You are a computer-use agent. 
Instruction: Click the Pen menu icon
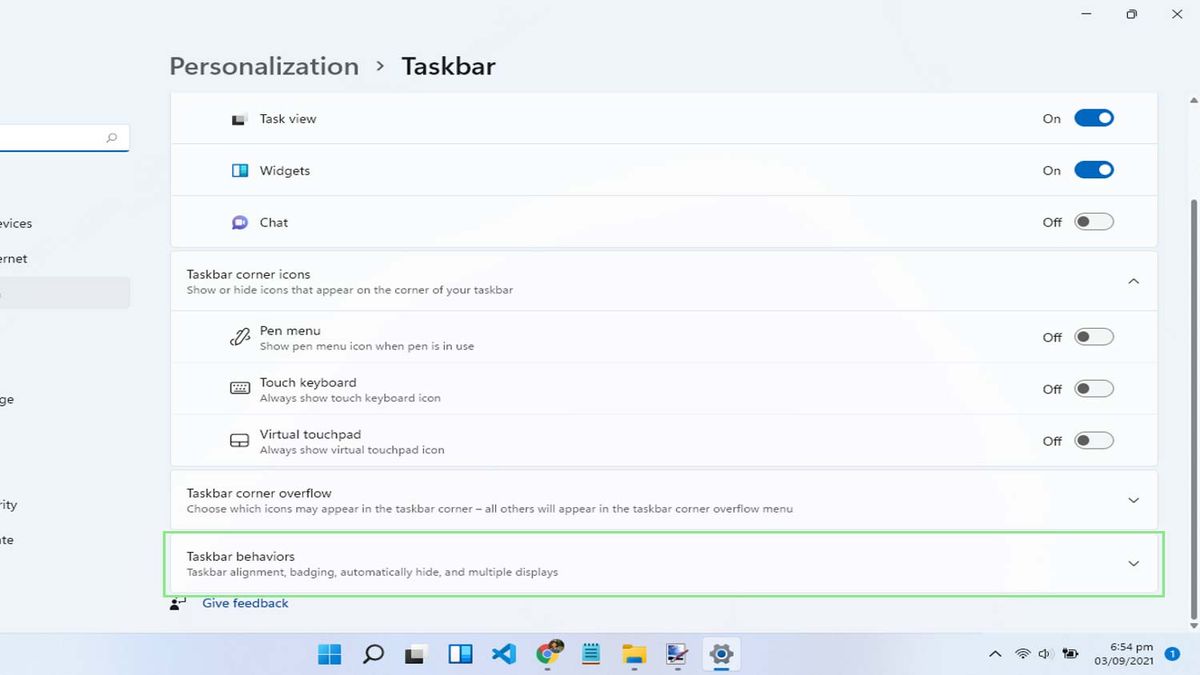click(239, 337)
